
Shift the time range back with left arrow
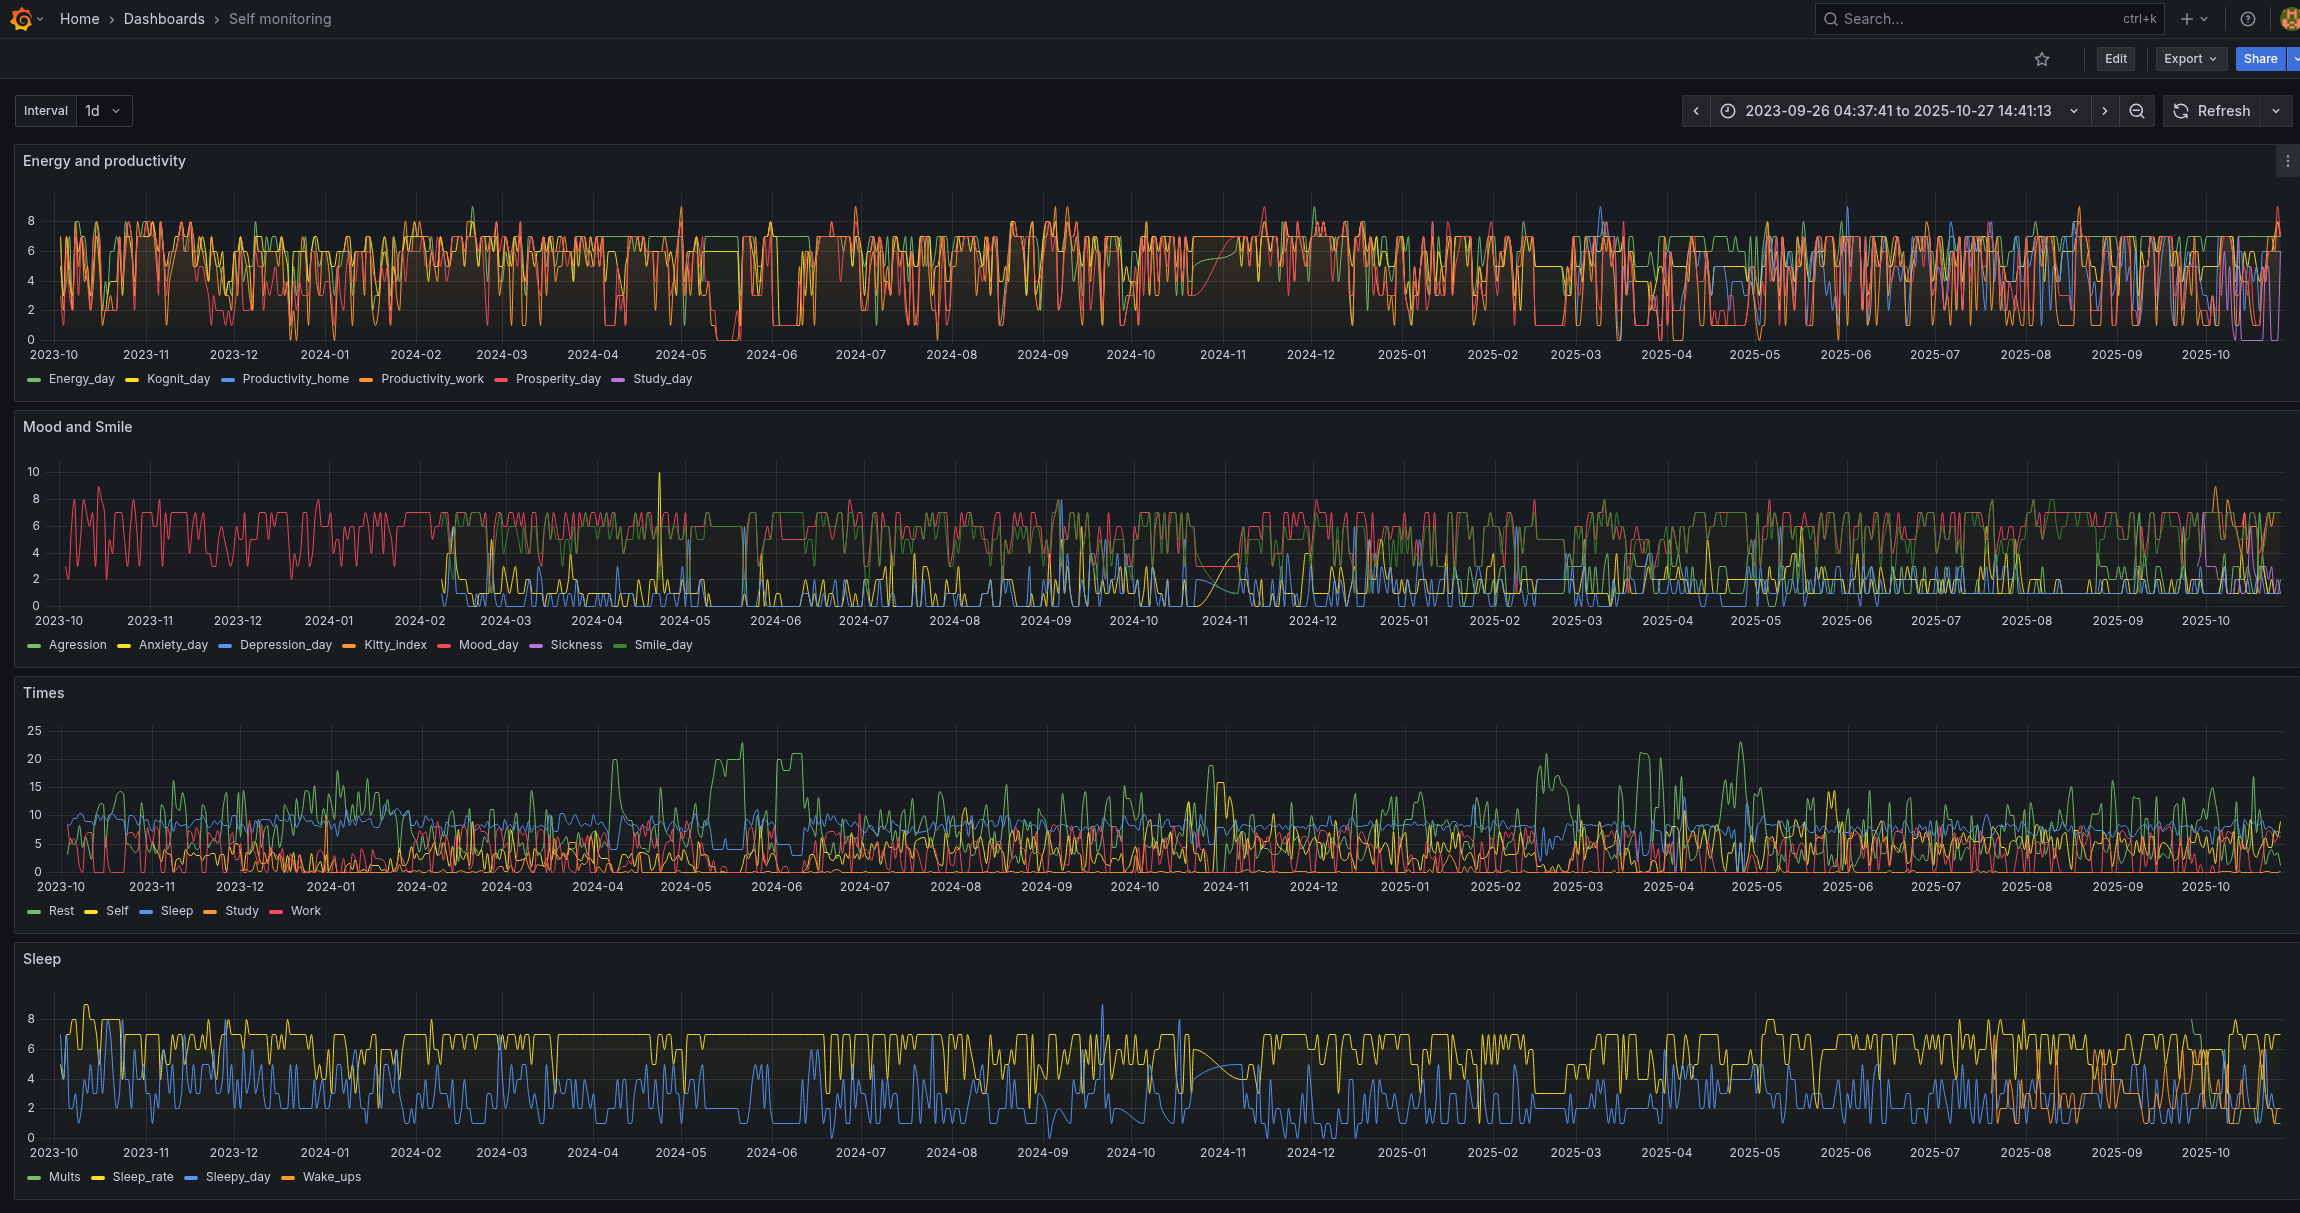pyautogui.click(x=1696, y=111)
